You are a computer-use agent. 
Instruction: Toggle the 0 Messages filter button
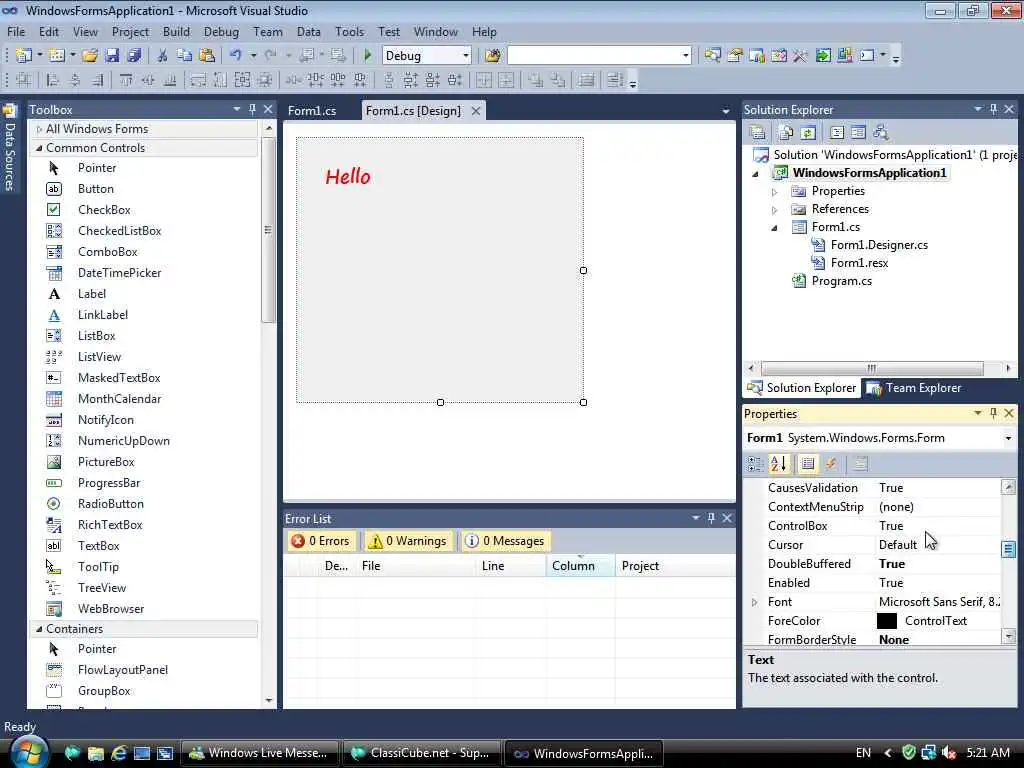click(505, 541)
